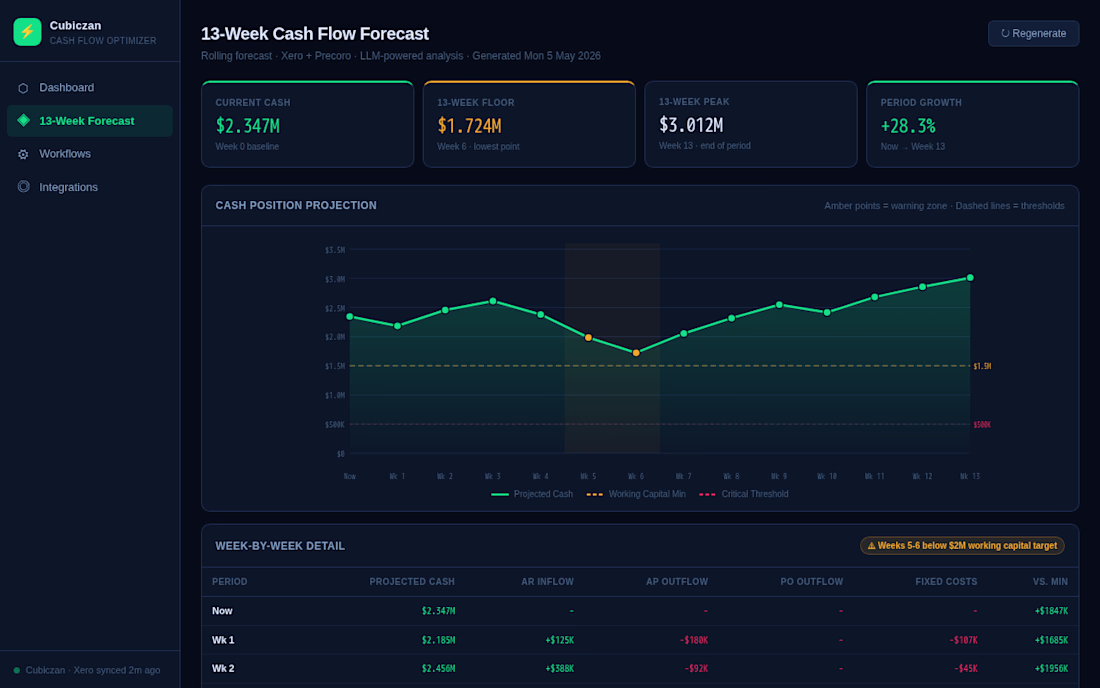
Task: Click the Week-by-Week Detail heading
Action: pos(280,546)
